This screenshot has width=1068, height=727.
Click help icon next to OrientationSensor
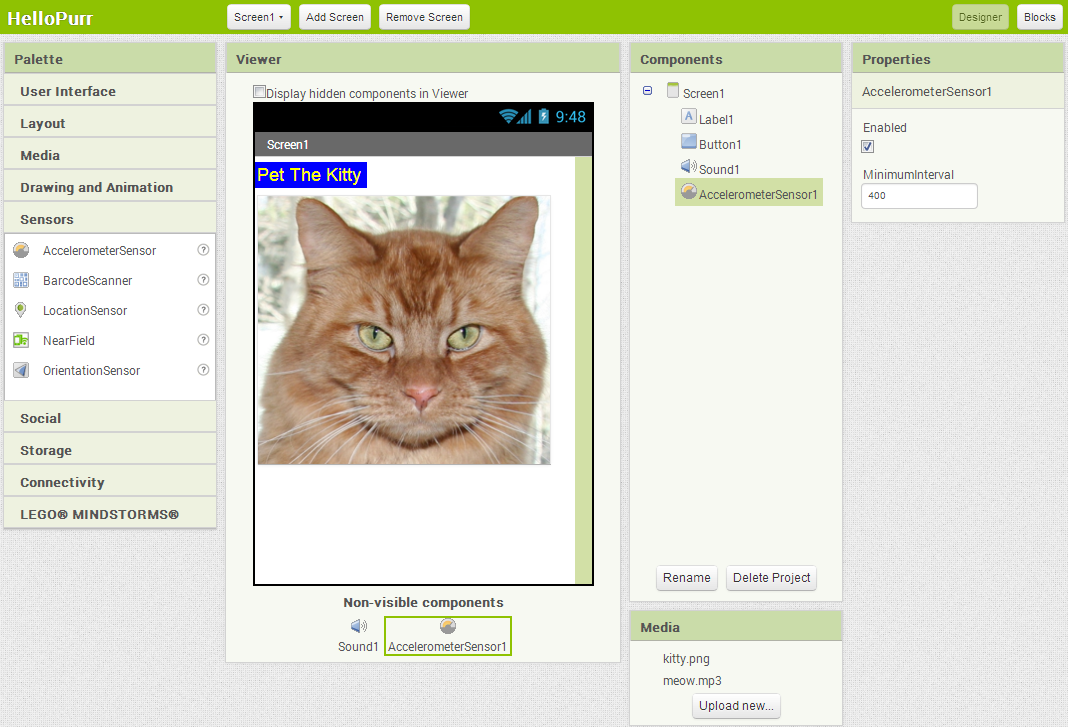203,370
